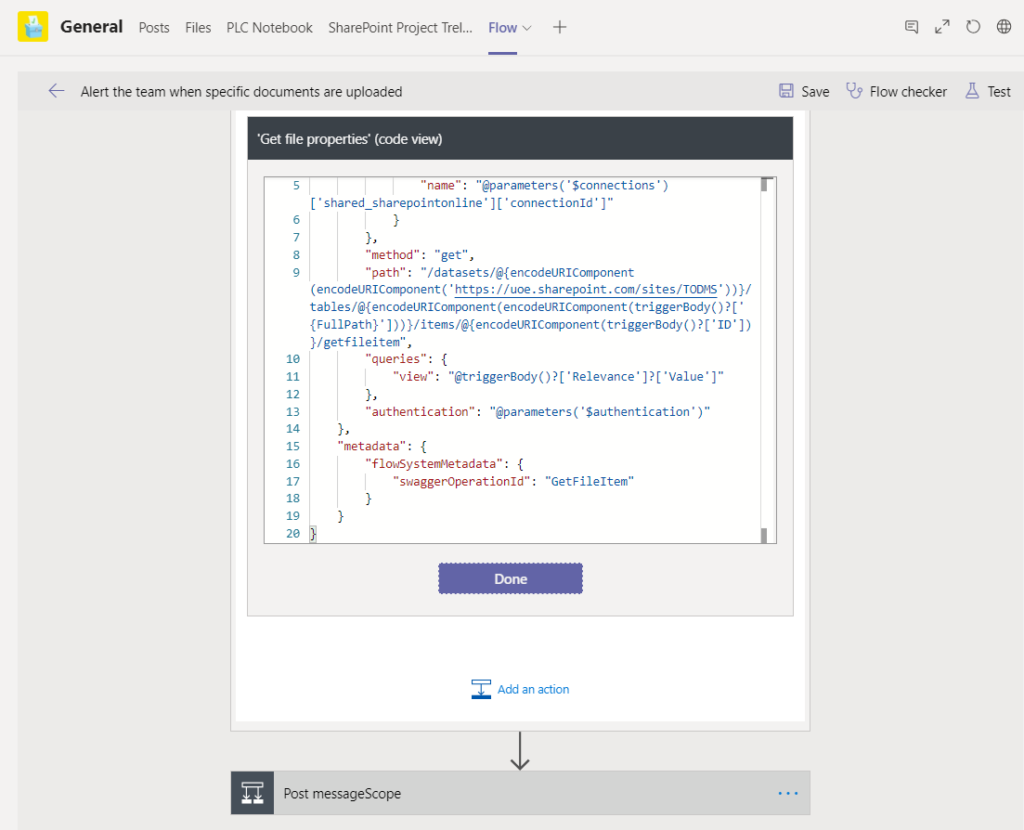The height and width of the screenshot is (830, 1024).
Task: Refresh the Flow tab content
Action: pos(972,27)
